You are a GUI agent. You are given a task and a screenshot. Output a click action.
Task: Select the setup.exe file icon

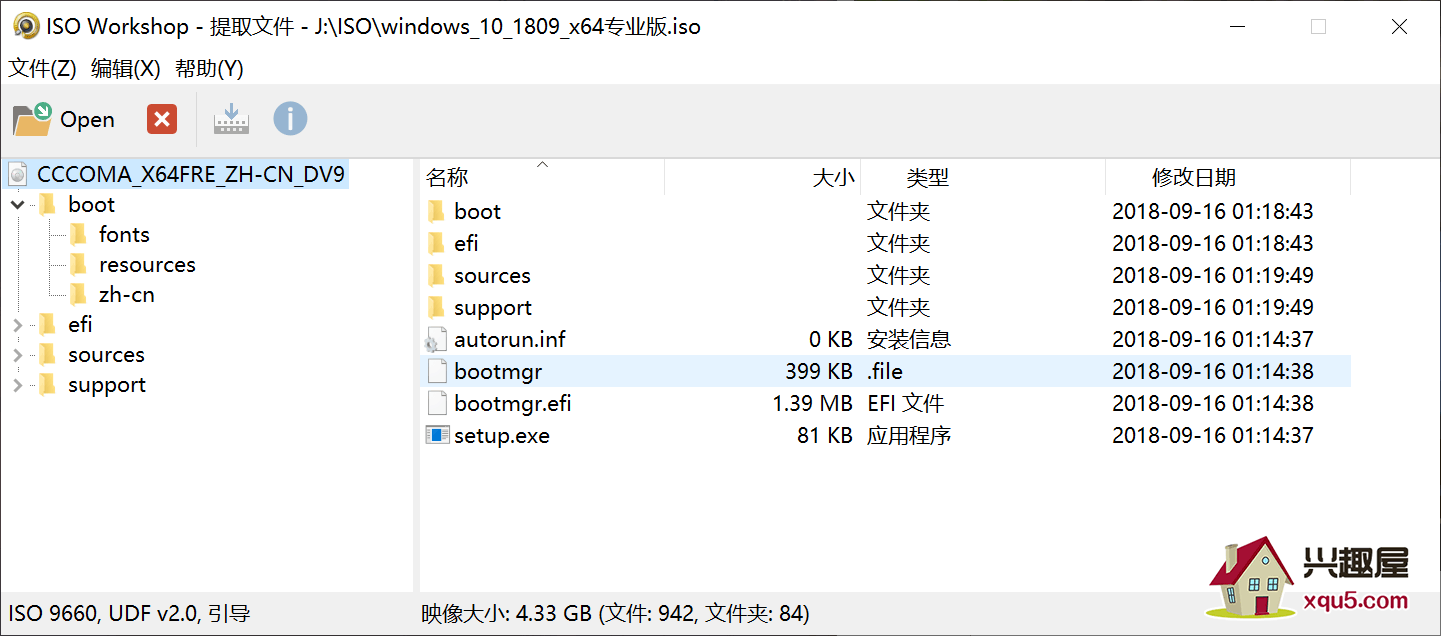pyautogui.click(x=437, y=435)
